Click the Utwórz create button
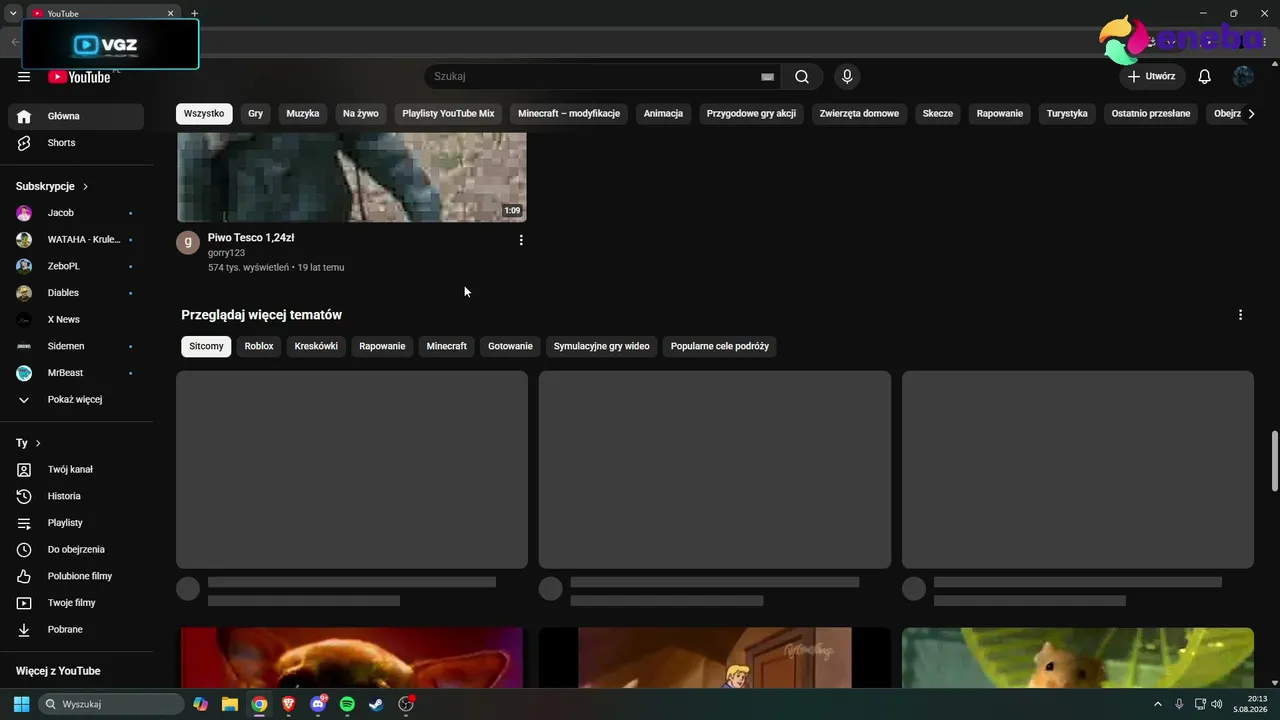This screenshot has height=720, width=1280. (1152, 77)
